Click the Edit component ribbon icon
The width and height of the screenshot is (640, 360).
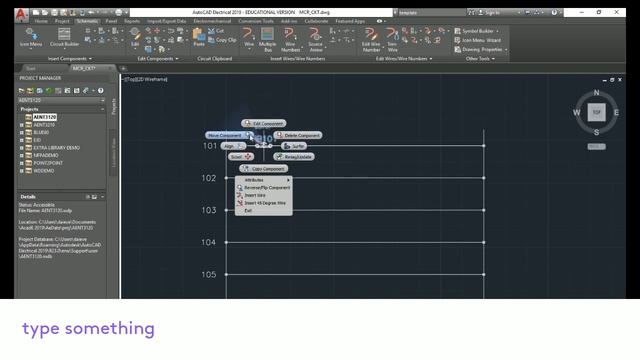pos(135,38)
